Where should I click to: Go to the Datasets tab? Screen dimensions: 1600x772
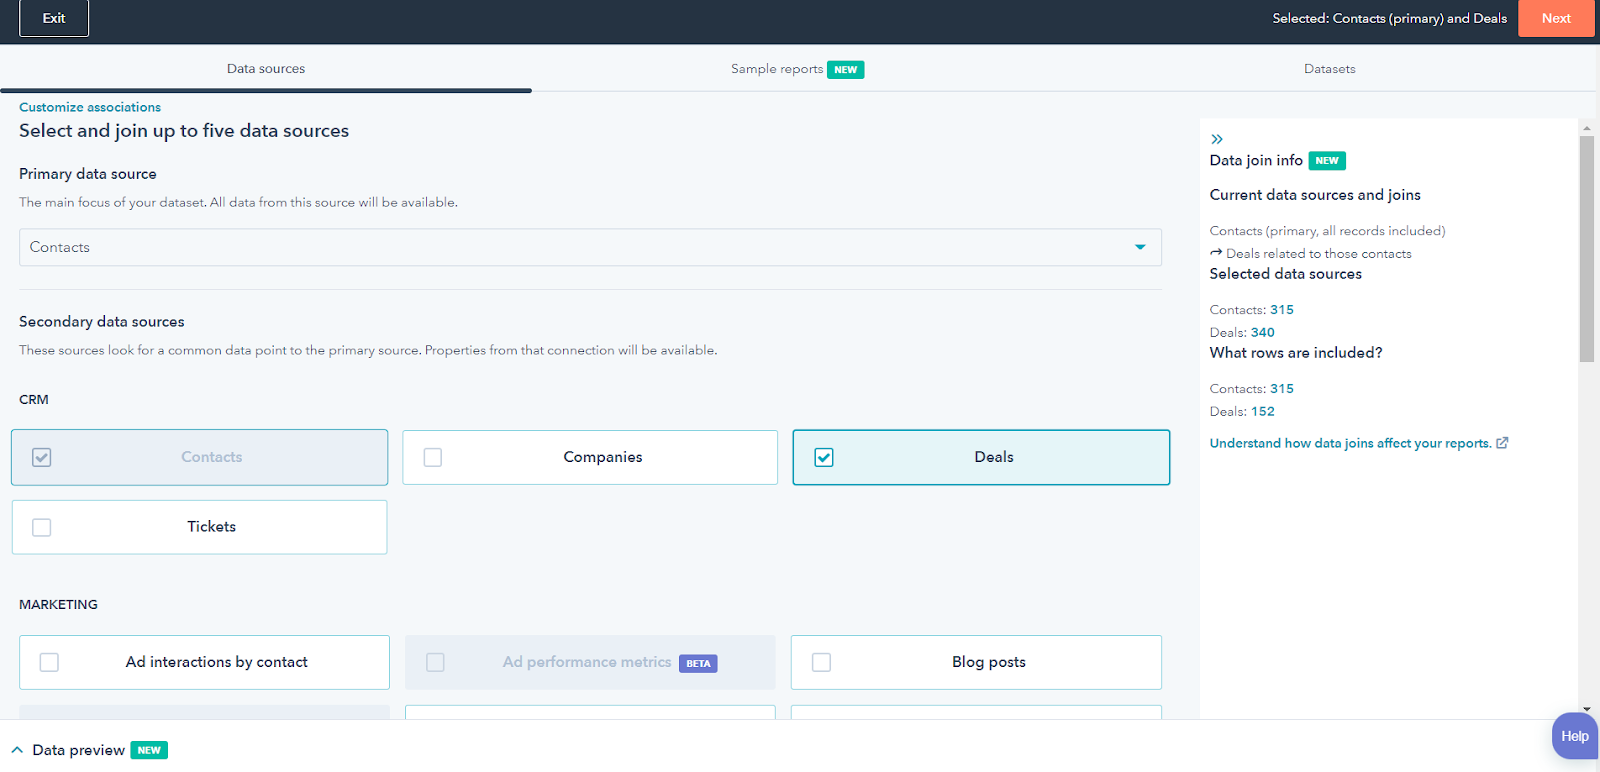click(x=1329, y=69)
